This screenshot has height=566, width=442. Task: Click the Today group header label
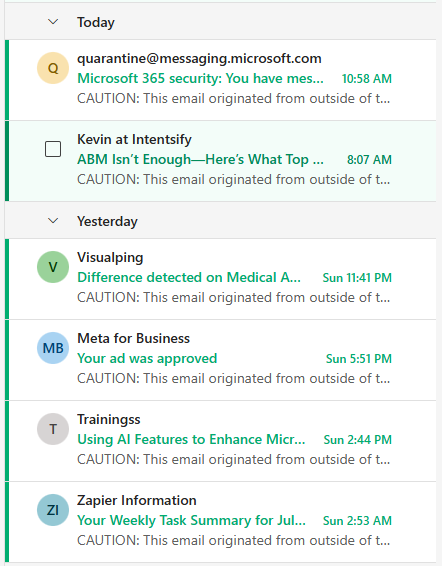tap(96, 22)
